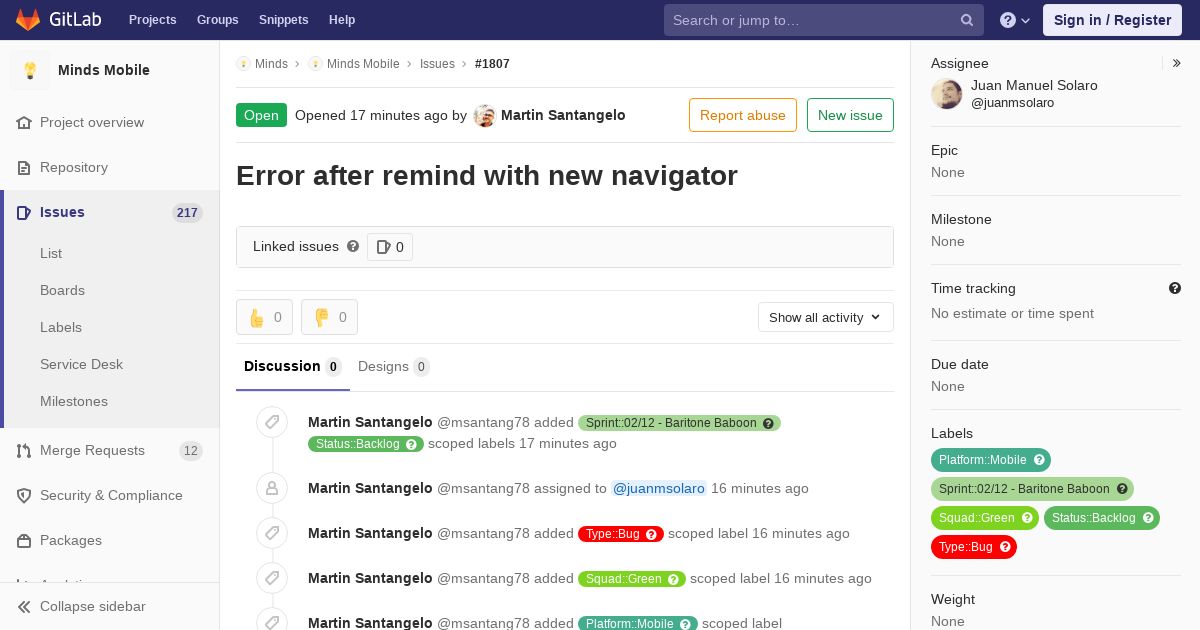Click the sidebar Platform::Mobile label

(x=991, y=460)
